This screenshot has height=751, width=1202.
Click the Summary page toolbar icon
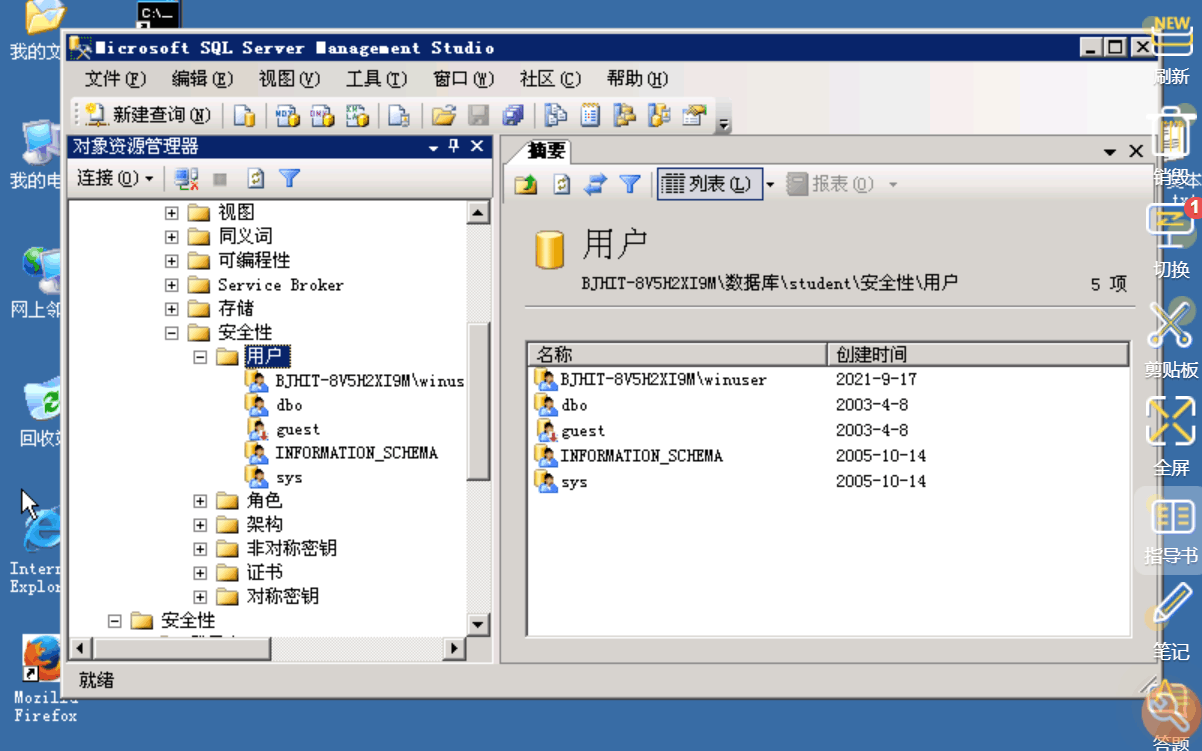tap(590, 116)
